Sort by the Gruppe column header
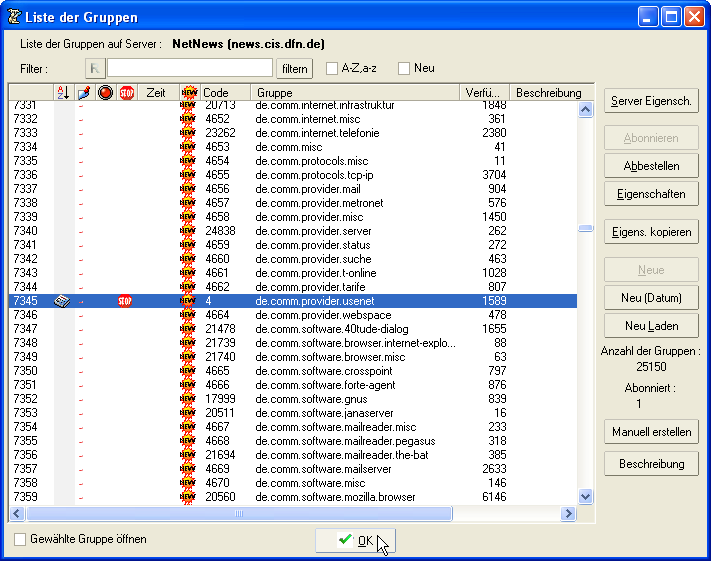711x561 pixels. [354, 93]
